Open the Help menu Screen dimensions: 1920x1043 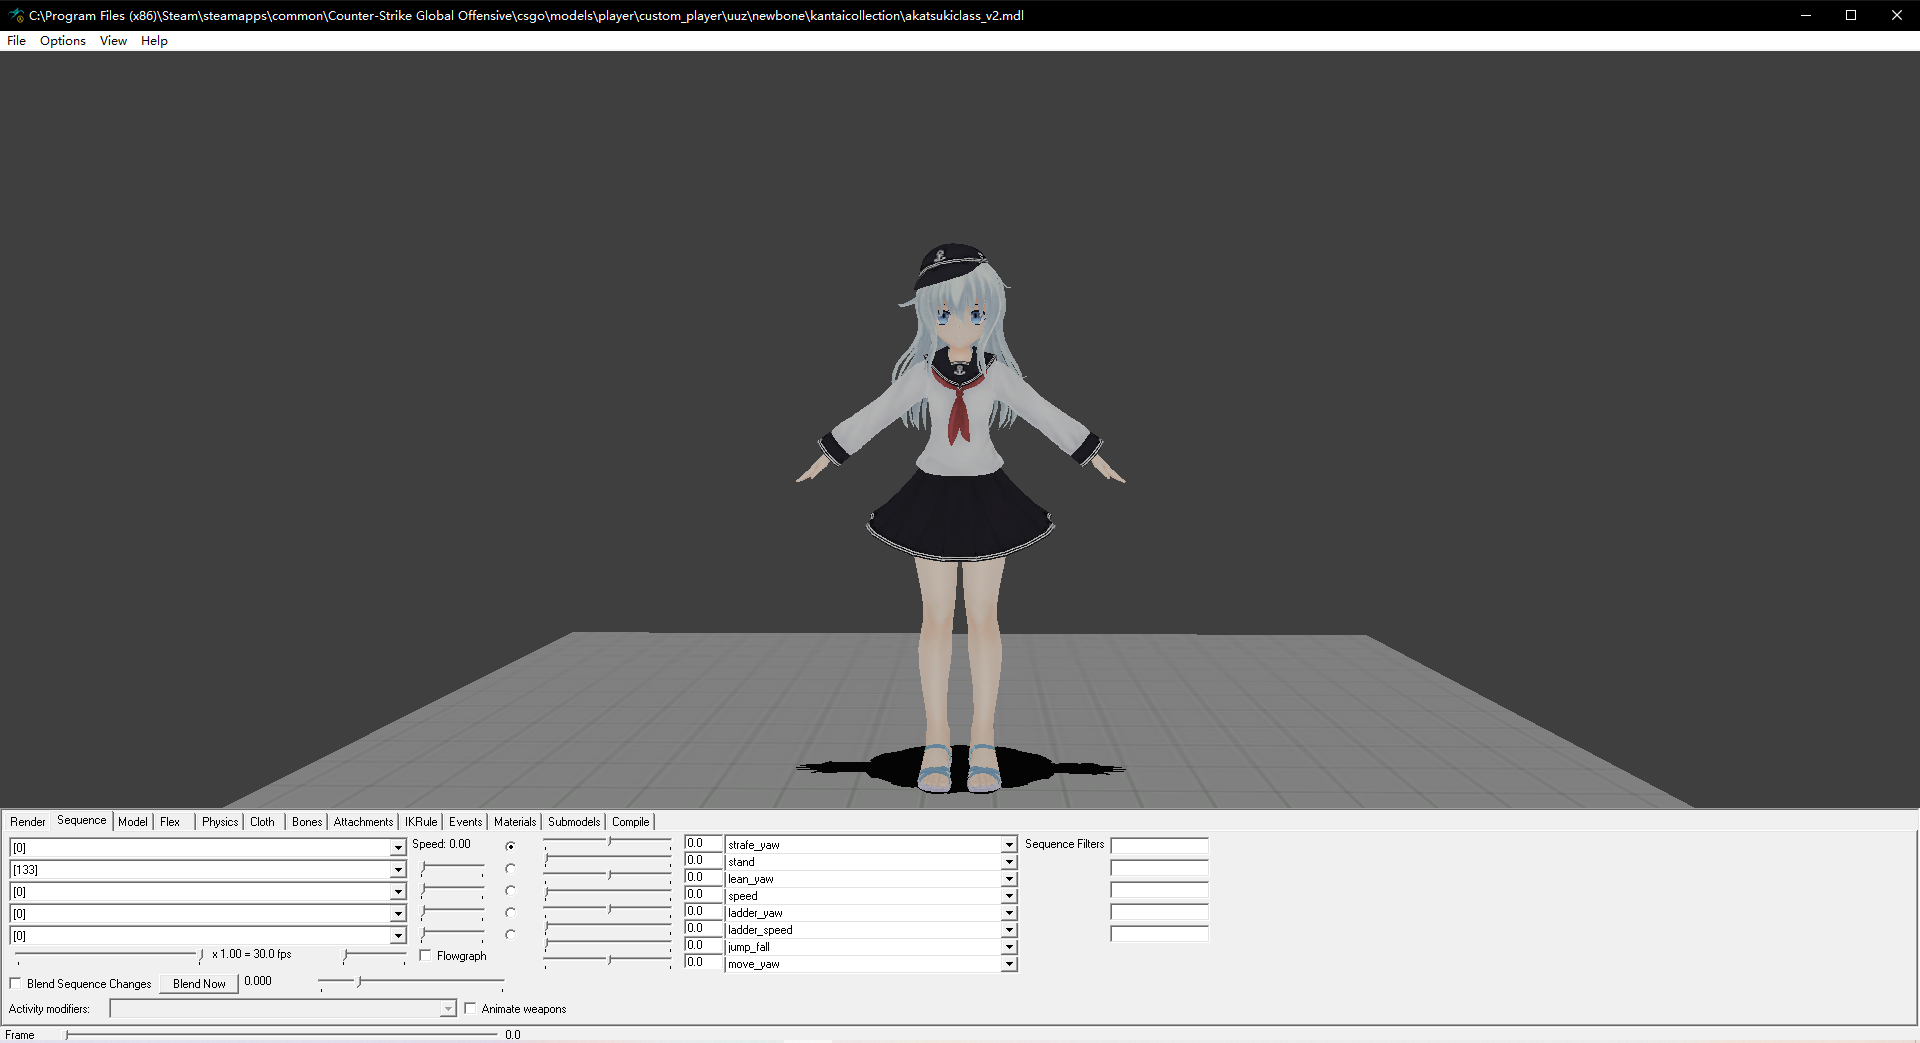coord(154,41)
